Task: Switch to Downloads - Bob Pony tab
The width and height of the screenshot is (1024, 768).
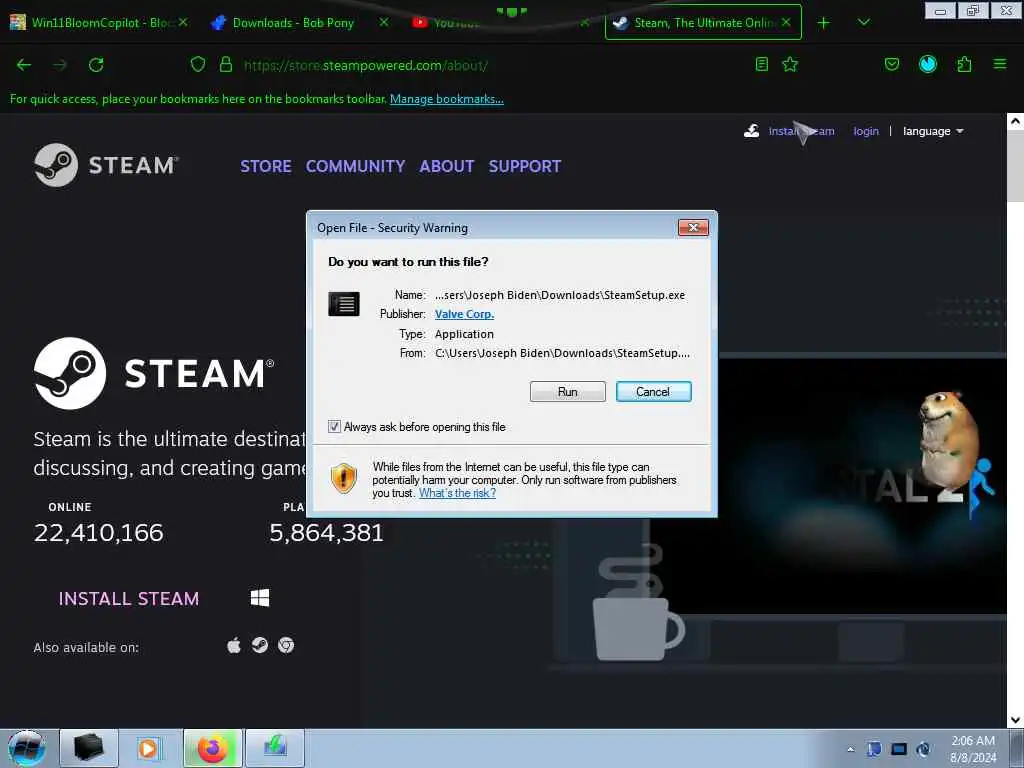Action: point(293,23)
